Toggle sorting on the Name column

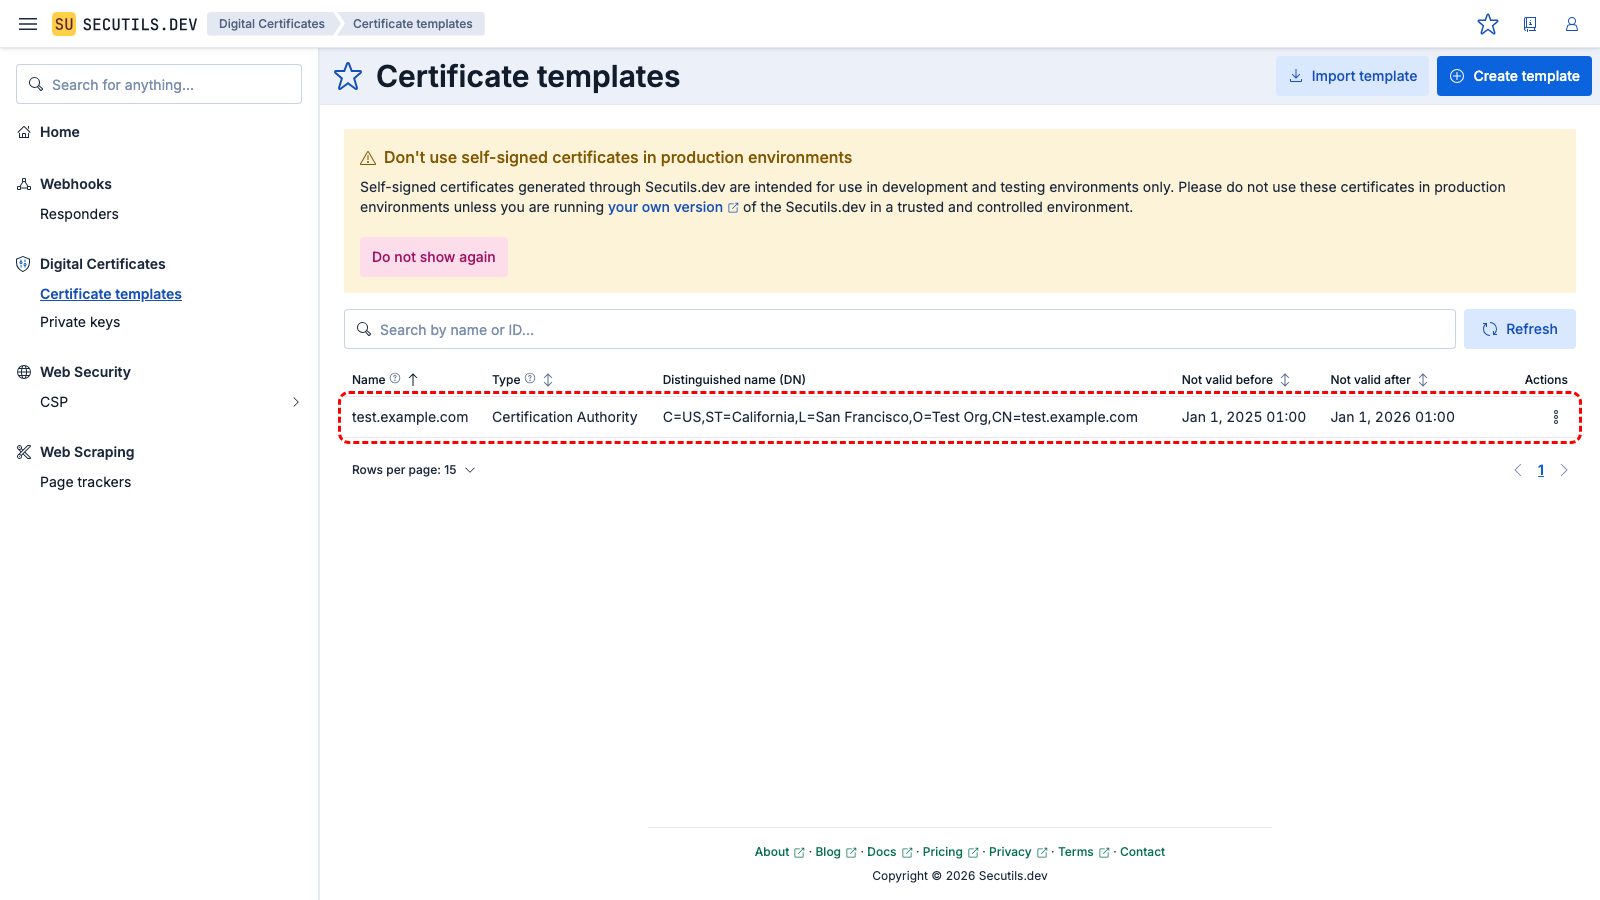[x=412, y=379]
